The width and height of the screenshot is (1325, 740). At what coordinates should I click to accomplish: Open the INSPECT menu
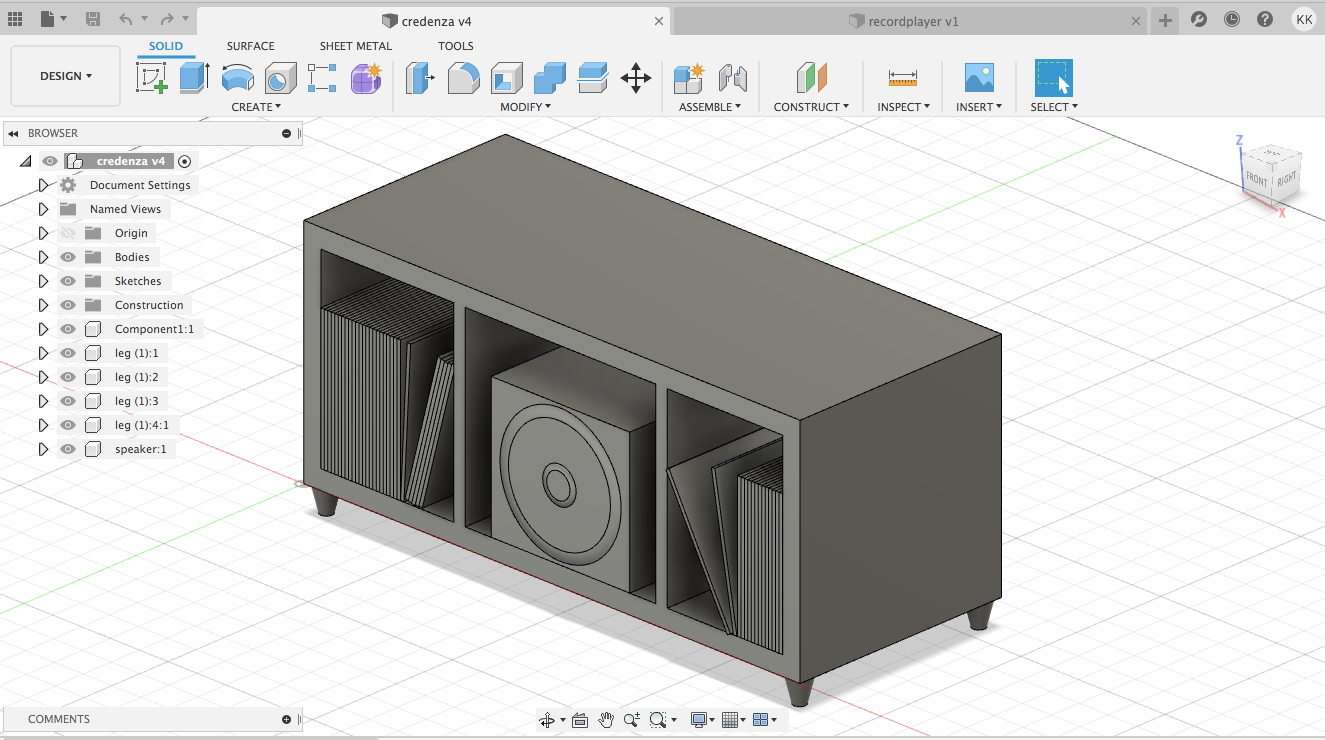pyautogui.click(x=904, y=107)
